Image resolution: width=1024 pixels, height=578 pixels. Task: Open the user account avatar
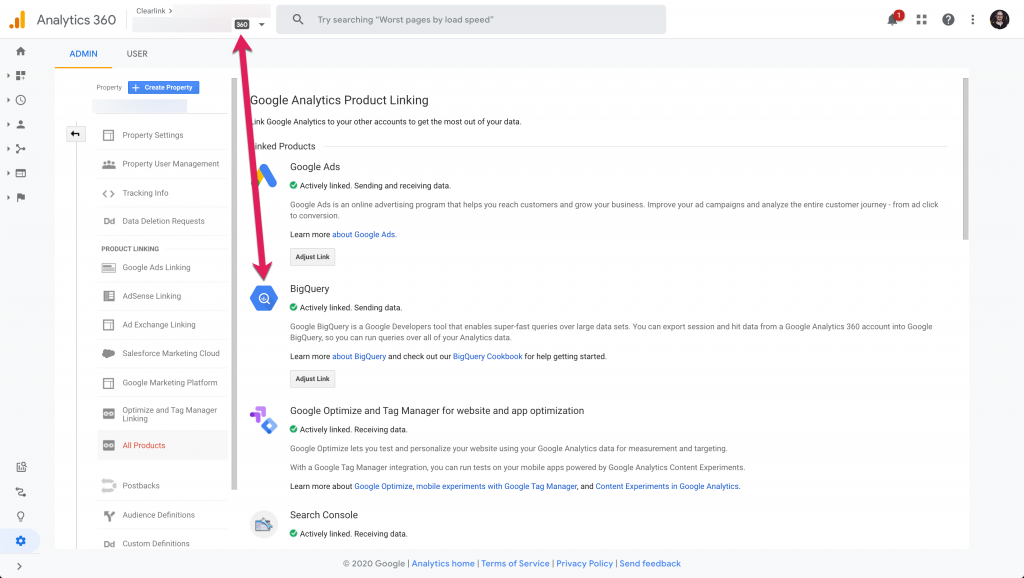(999, 20)
